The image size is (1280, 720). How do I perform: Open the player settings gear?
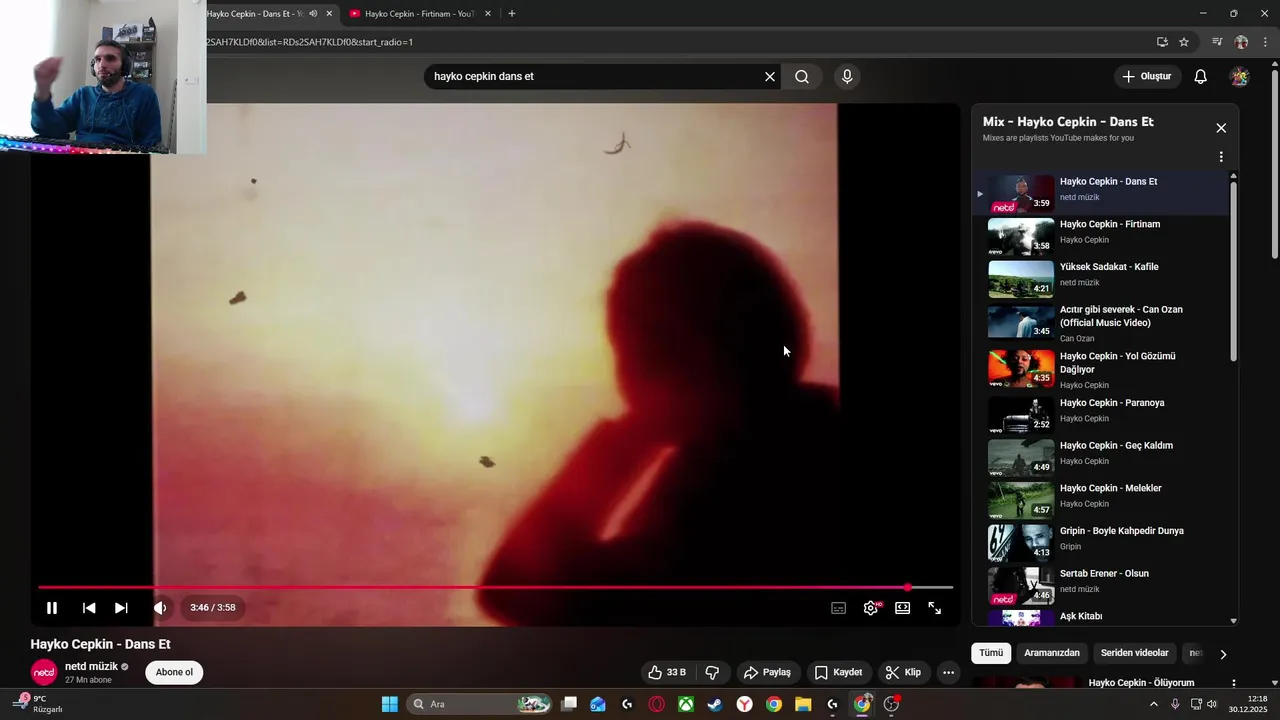click(x=871, y=608)
